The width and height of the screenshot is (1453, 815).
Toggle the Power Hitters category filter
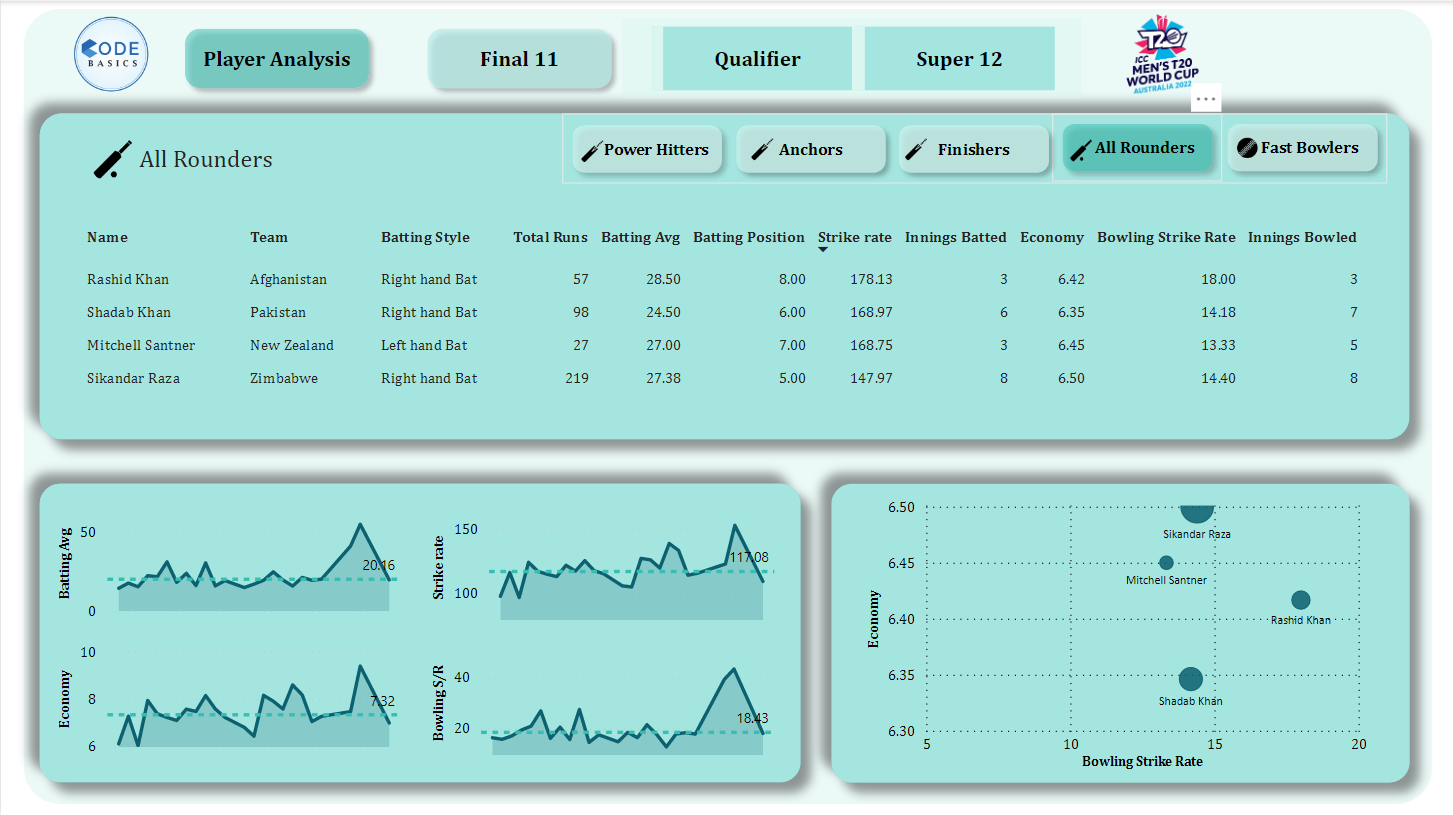click(647, 149)
